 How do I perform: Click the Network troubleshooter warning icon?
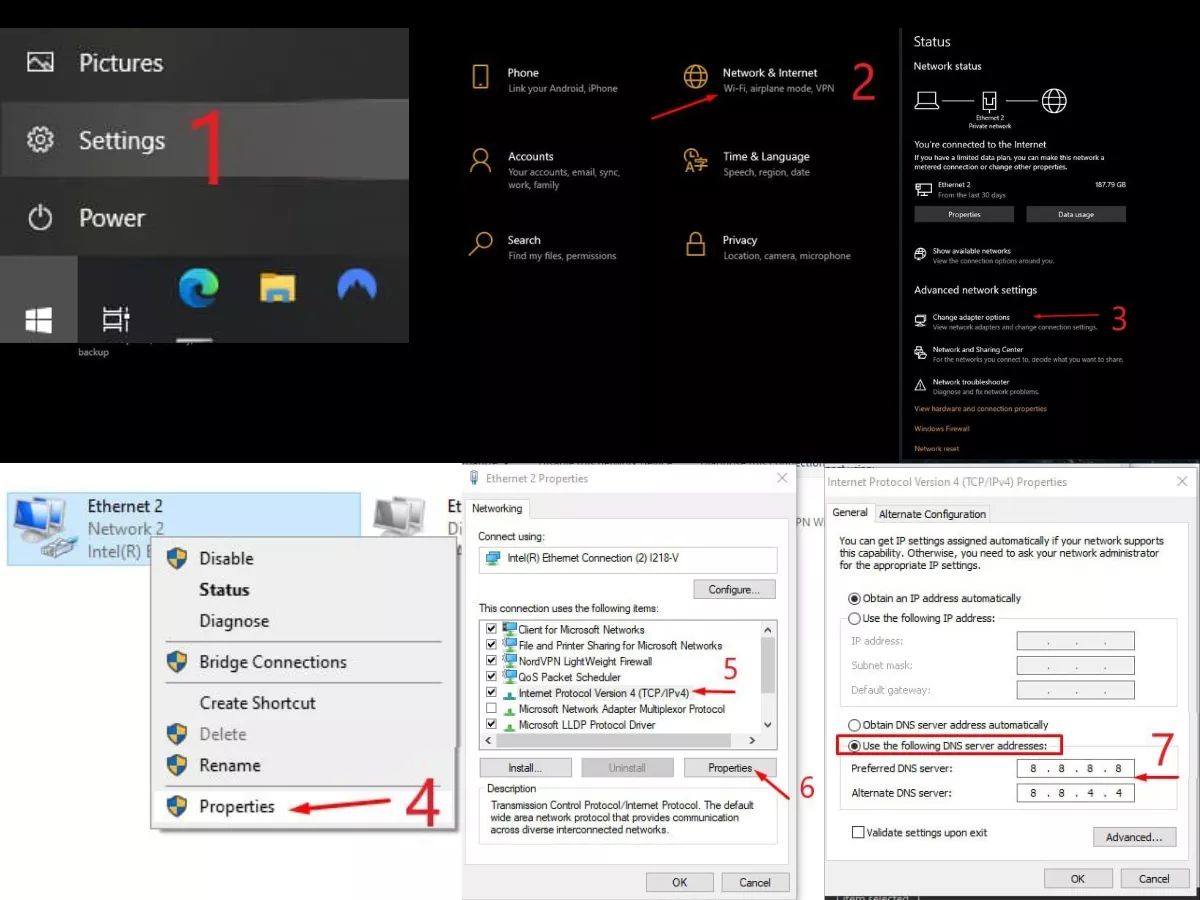tap(920, 385)
